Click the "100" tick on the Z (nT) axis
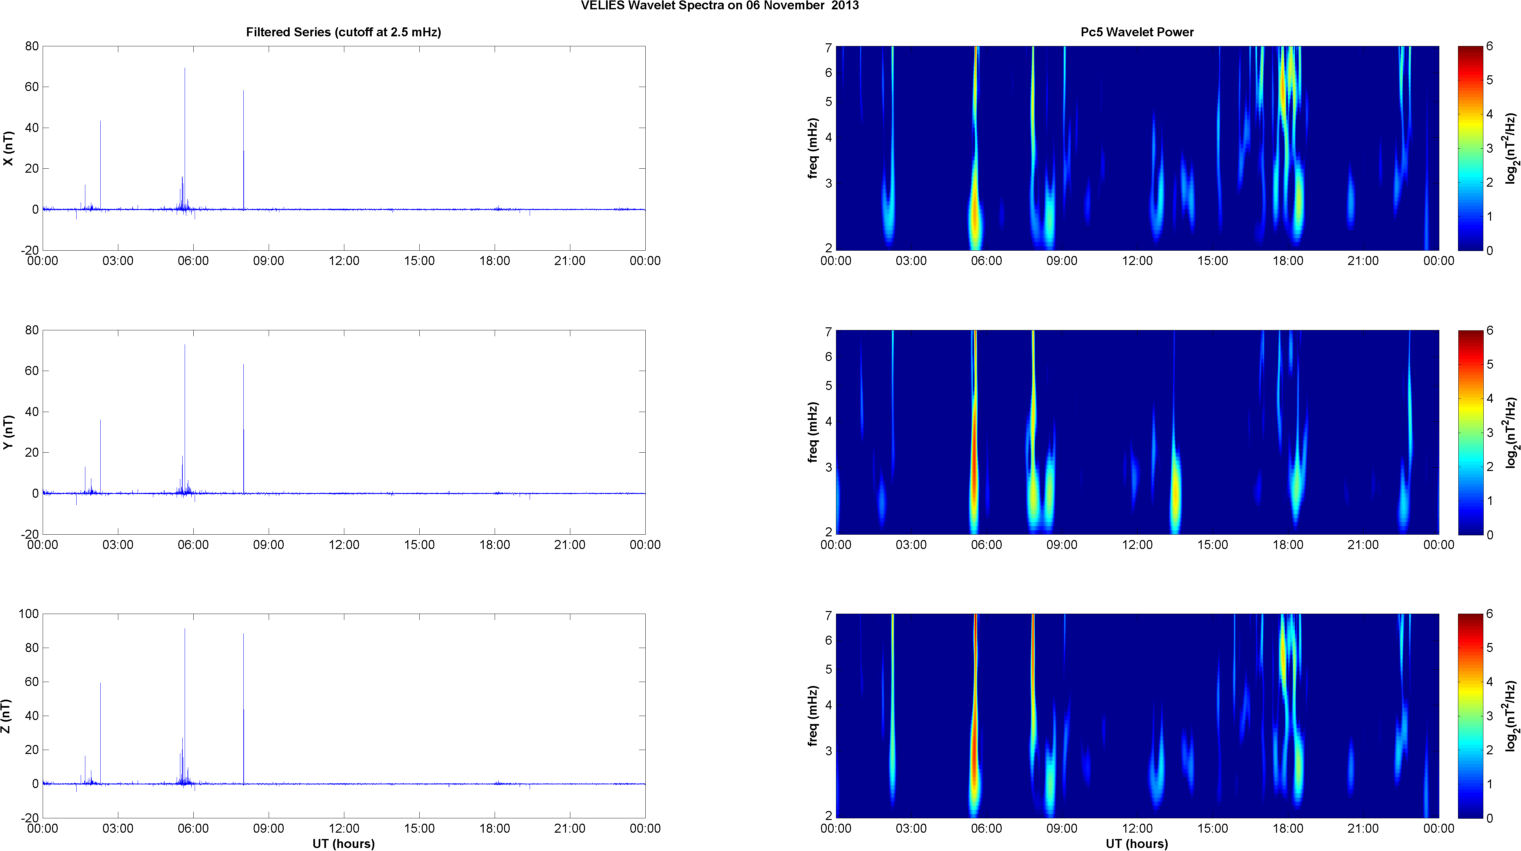The height and width of the screenshot is (851, 1521). (29, 614)
